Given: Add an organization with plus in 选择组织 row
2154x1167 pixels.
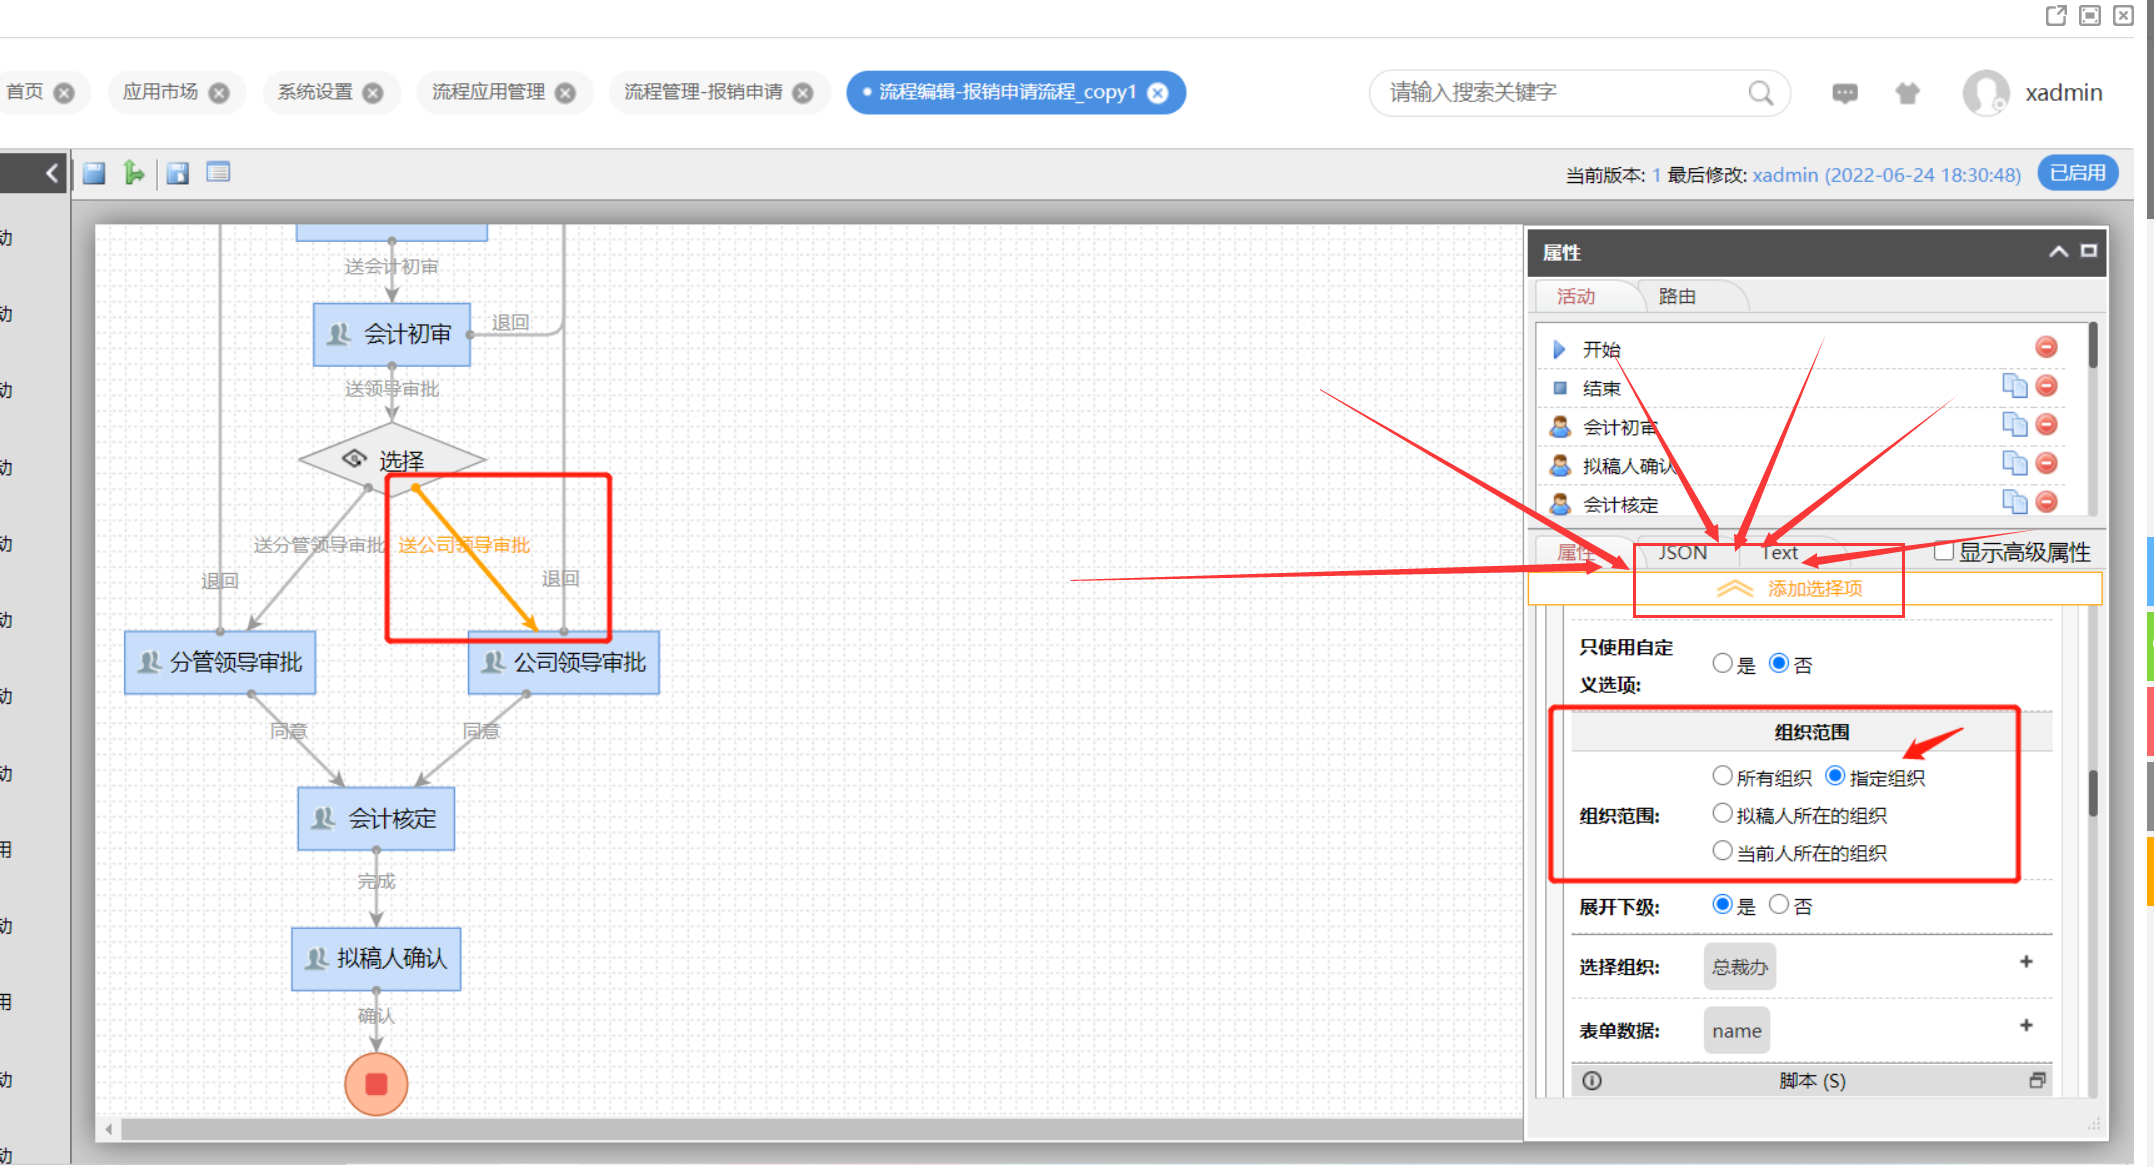Looking at the screenshot, I should coord(2026,962).
